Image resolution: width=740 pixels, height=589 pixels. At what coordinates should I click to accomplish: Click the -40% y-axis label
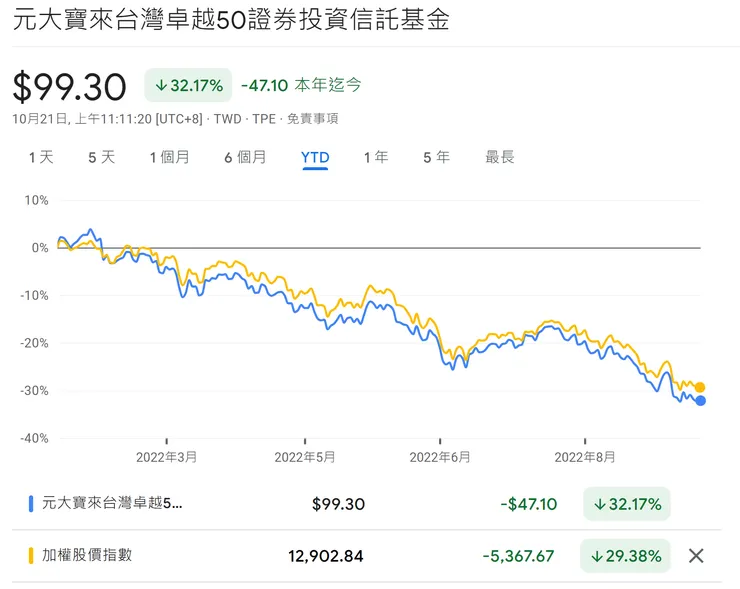pos(34,438)
